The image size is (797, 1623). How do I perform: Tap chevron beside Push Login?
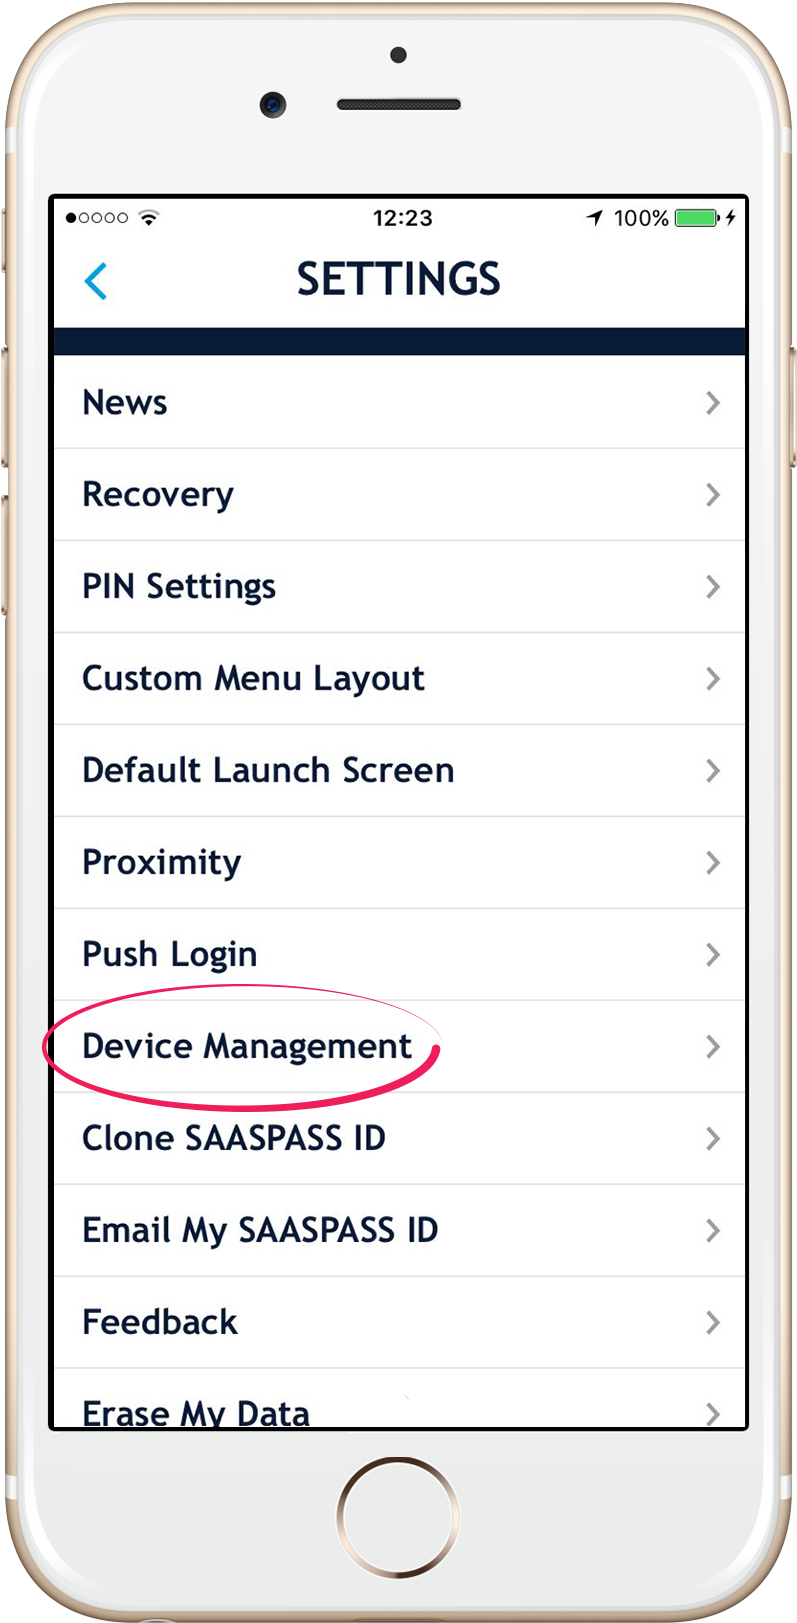coord(712,955)
